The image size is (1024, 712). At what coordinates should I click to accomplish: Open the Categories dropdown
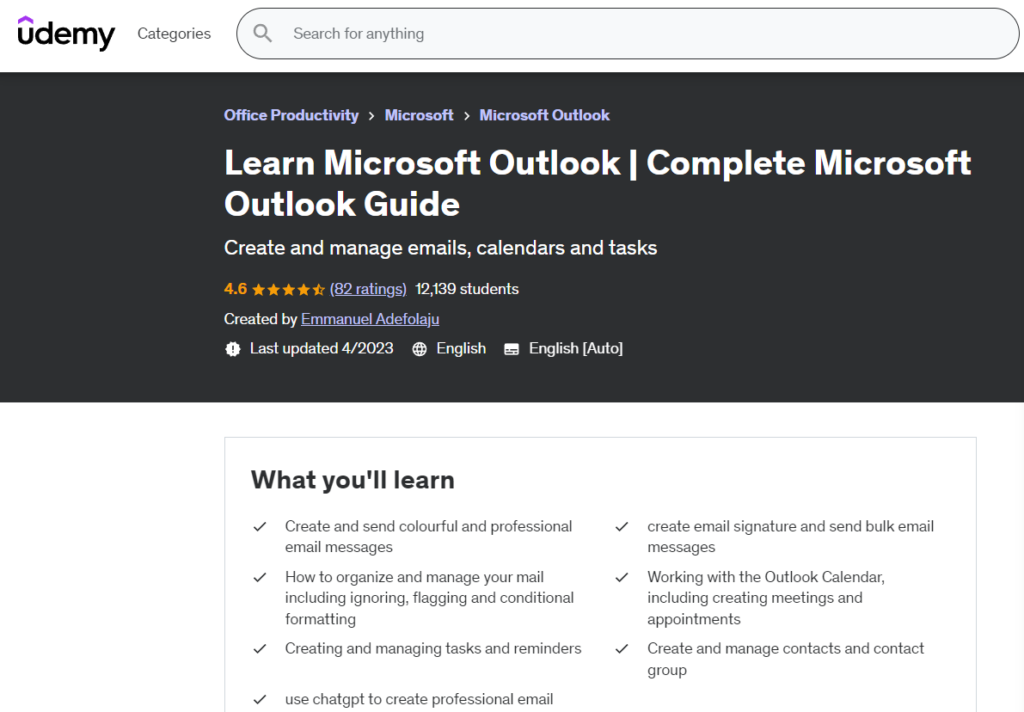pos(173,33)
